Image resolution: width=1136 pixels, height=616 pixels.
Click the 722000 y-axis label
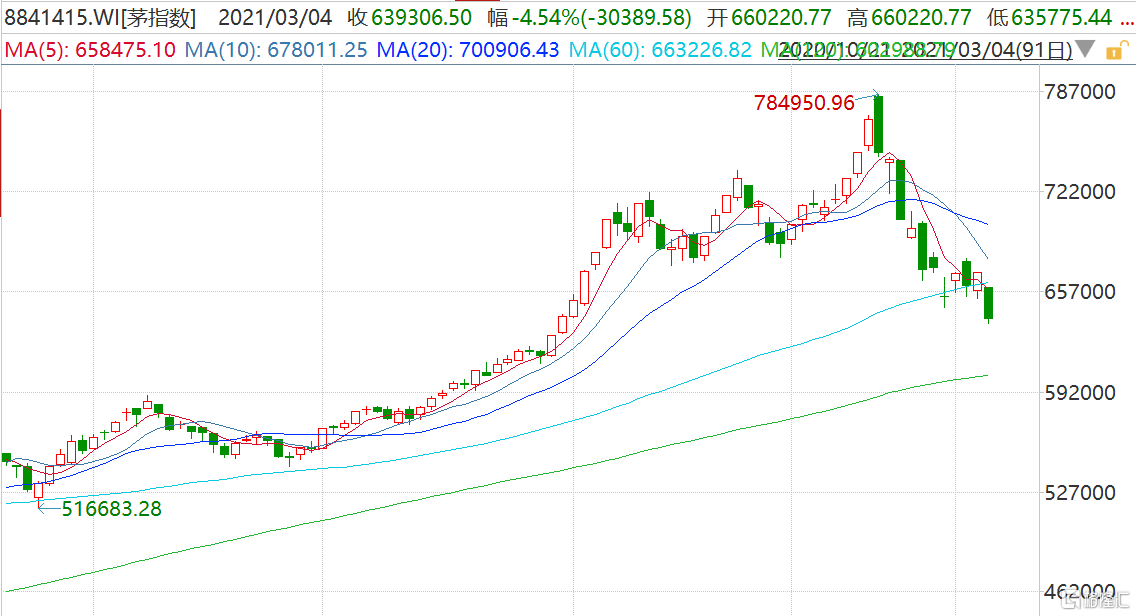(1079, 191)
